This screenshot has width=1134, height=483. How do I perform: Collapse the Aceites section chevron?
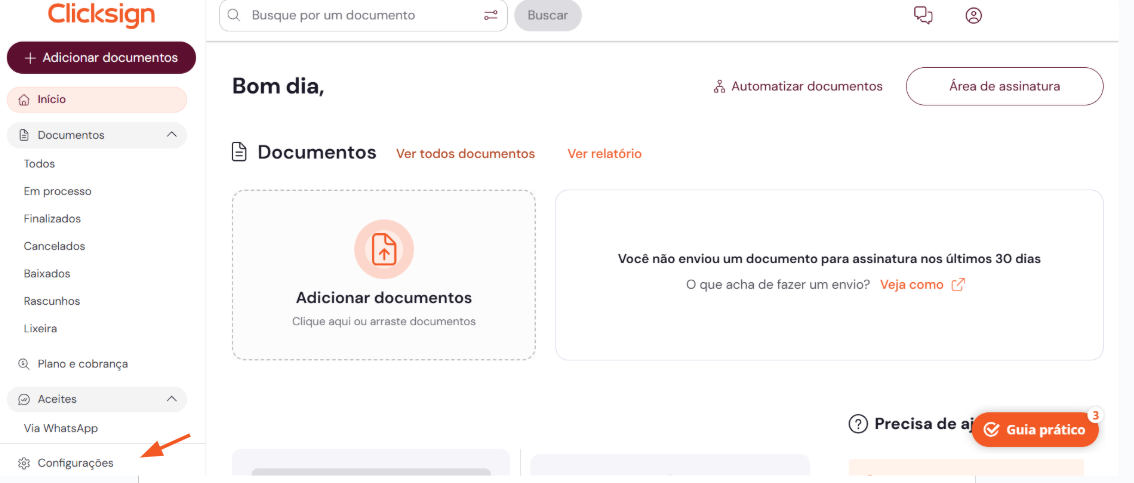coord(171,399)
